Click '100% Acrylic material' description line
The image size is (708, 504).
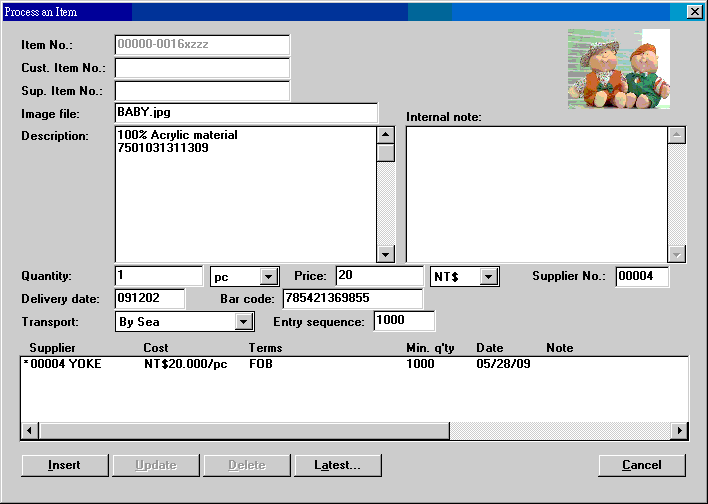177,135
